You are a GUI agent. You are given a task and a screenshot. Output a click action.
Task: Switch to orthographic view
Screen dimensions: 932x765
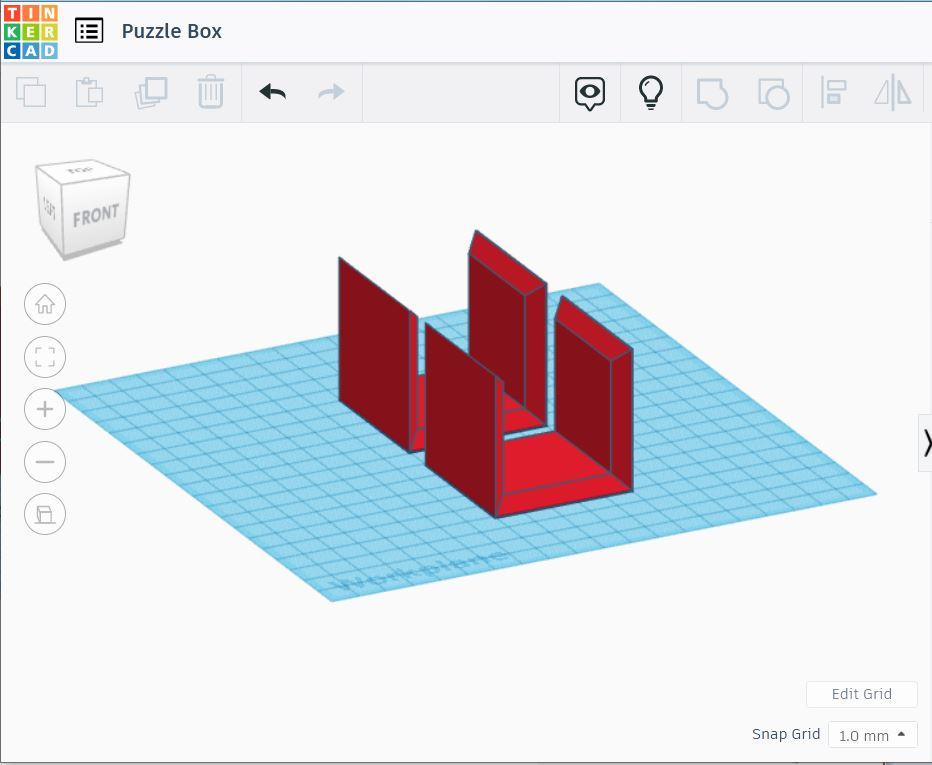coord(45,514)
